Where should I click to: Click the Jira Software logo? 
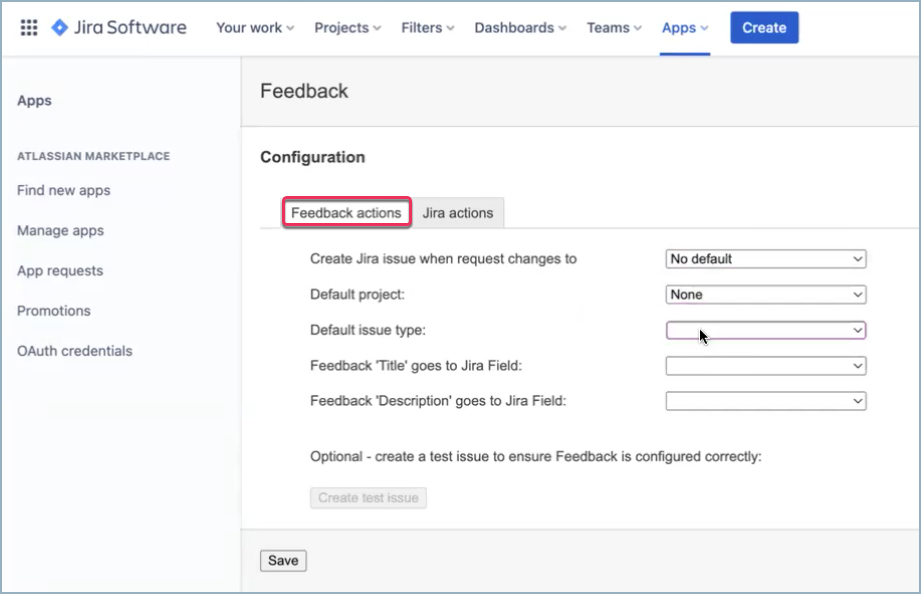pyautogui.click(x=119, y=28)
